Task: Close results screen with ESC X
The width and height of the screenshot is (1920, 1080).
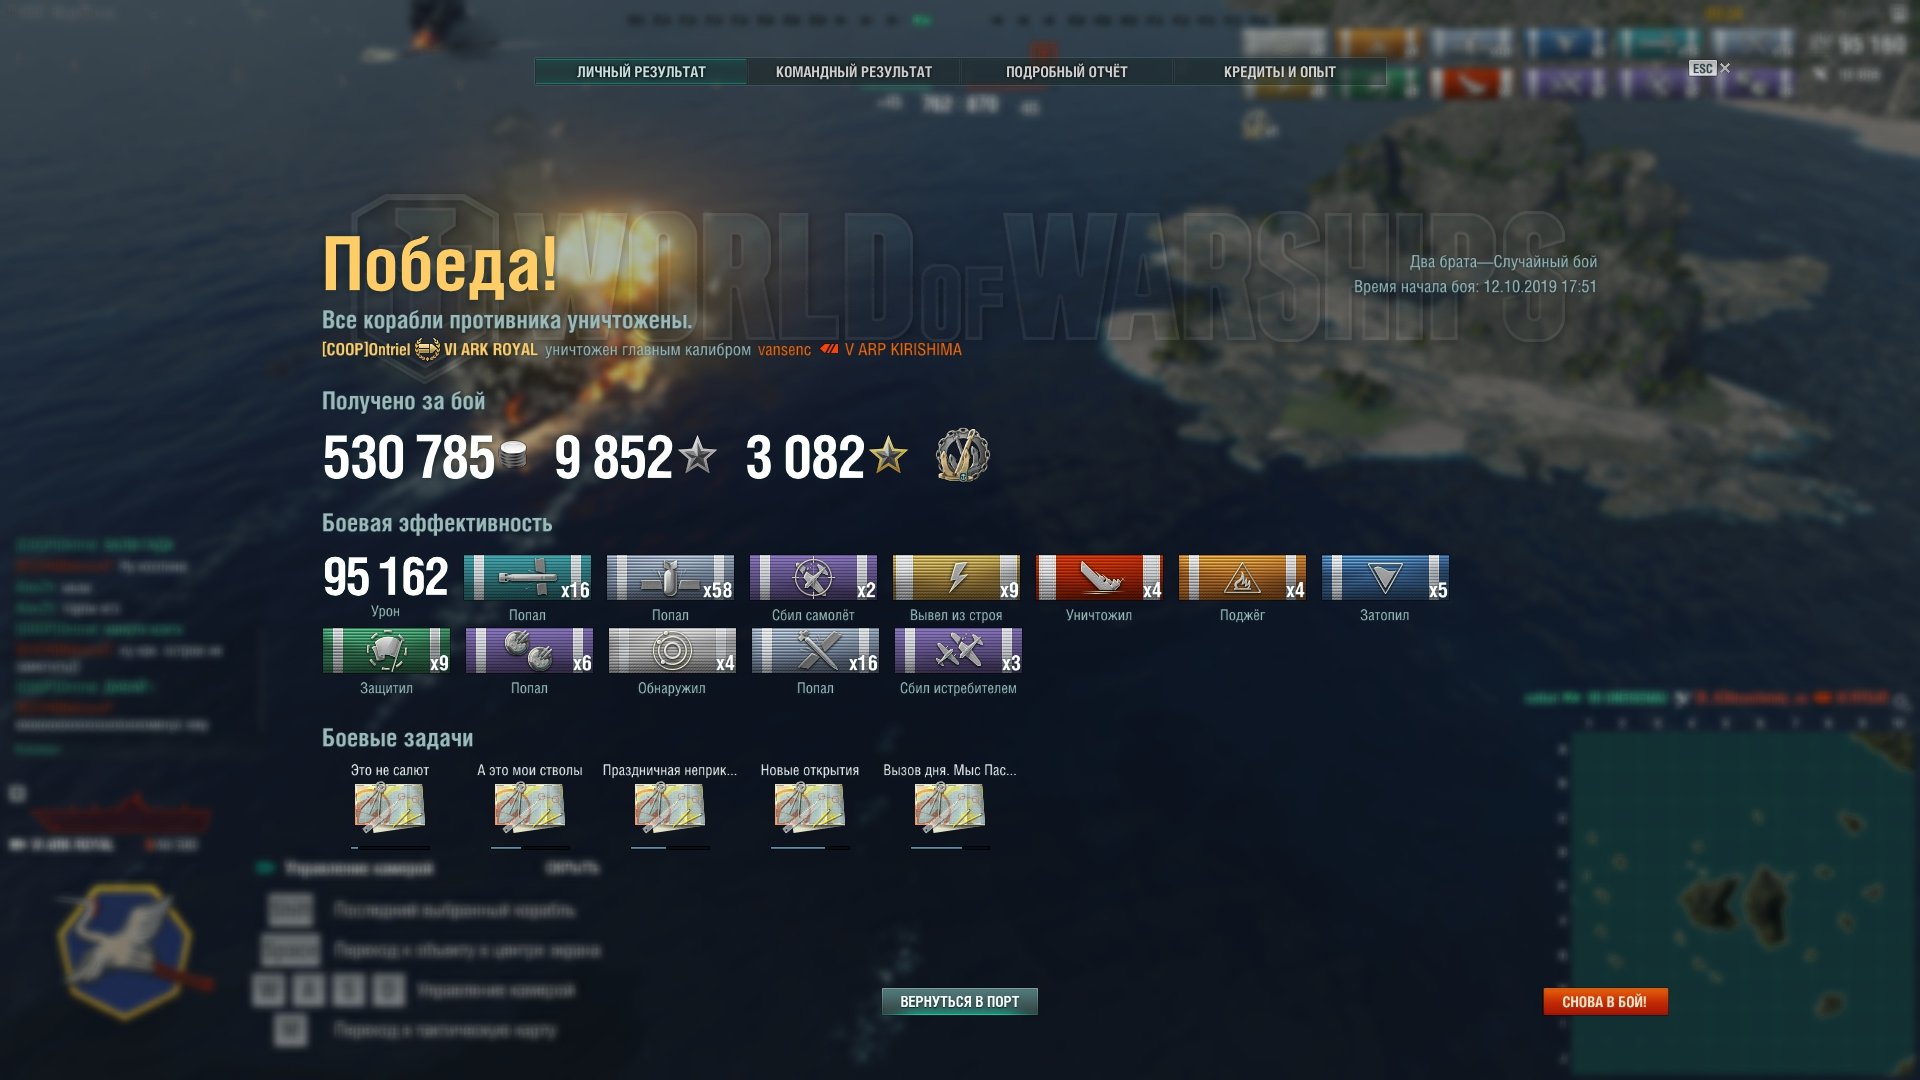Action: point(1709,68)
